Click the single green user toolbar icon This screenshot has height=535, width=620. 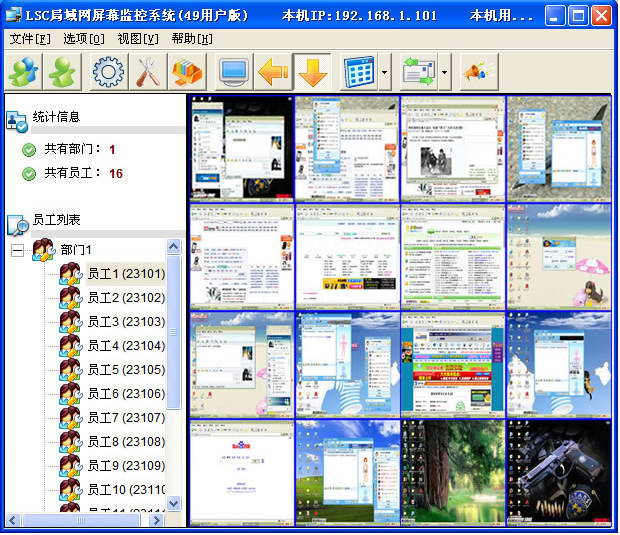[x=62, y=72]
